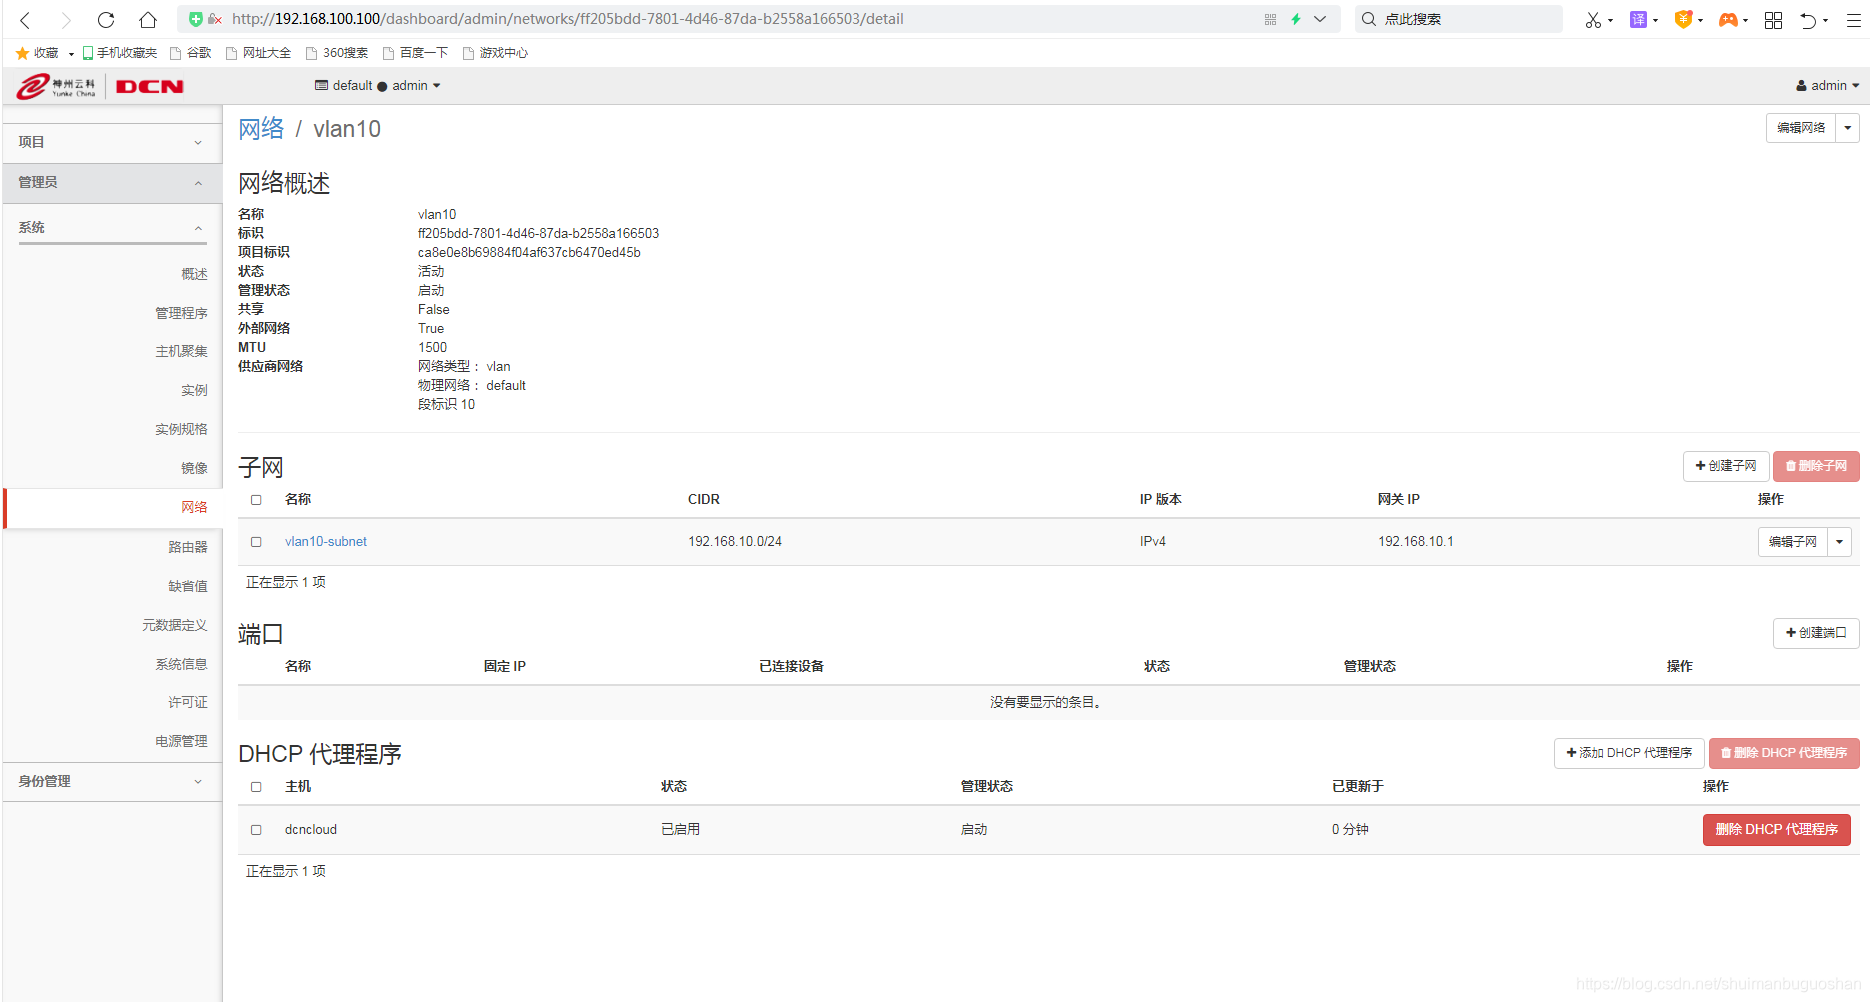Click the orange yuan shield icon
The image size is (1870, 1002).
pos(1683,19)
